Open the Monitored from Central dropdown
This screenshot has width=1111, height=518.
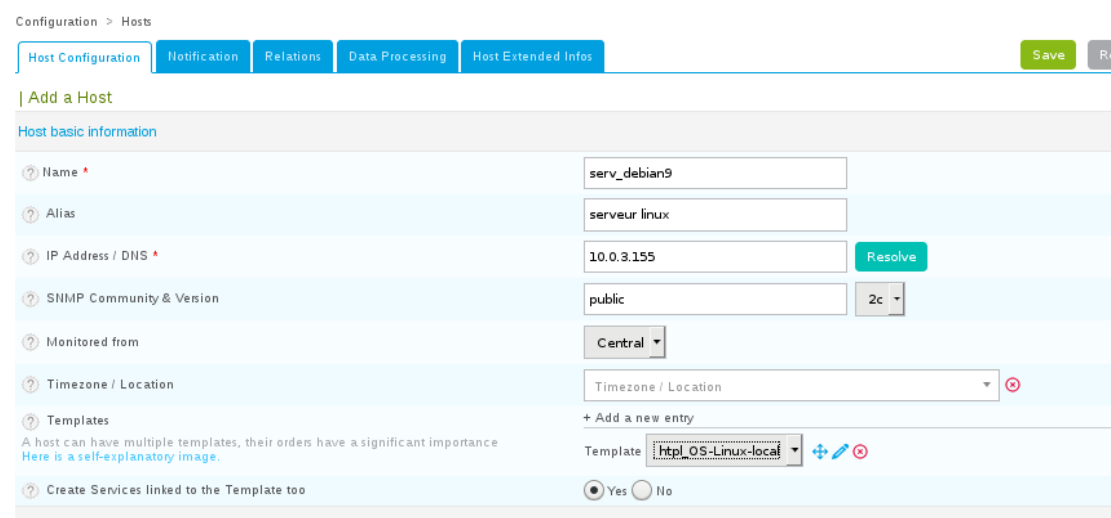(624, 342)
